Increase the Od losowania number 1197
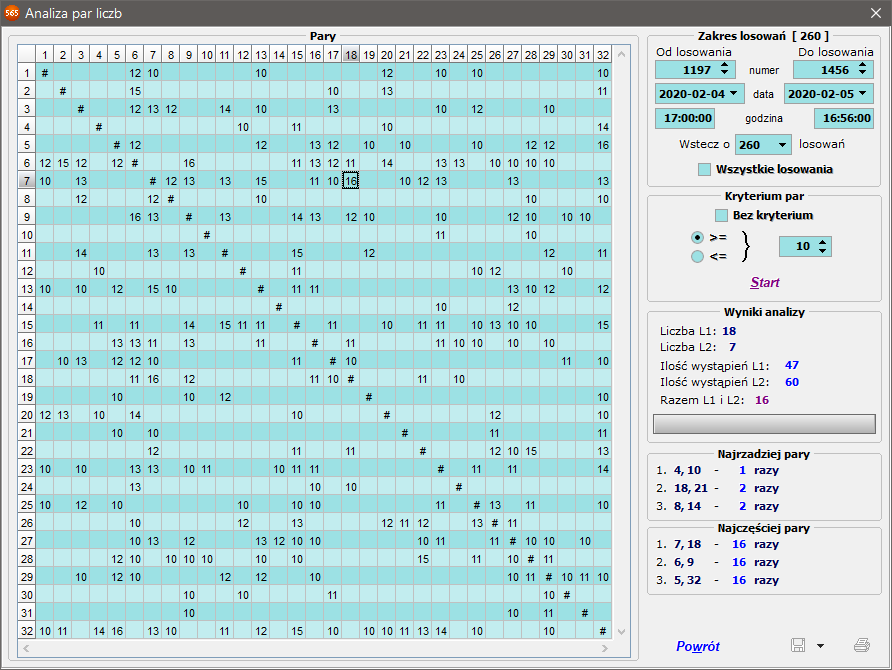 tap(724, 65)
